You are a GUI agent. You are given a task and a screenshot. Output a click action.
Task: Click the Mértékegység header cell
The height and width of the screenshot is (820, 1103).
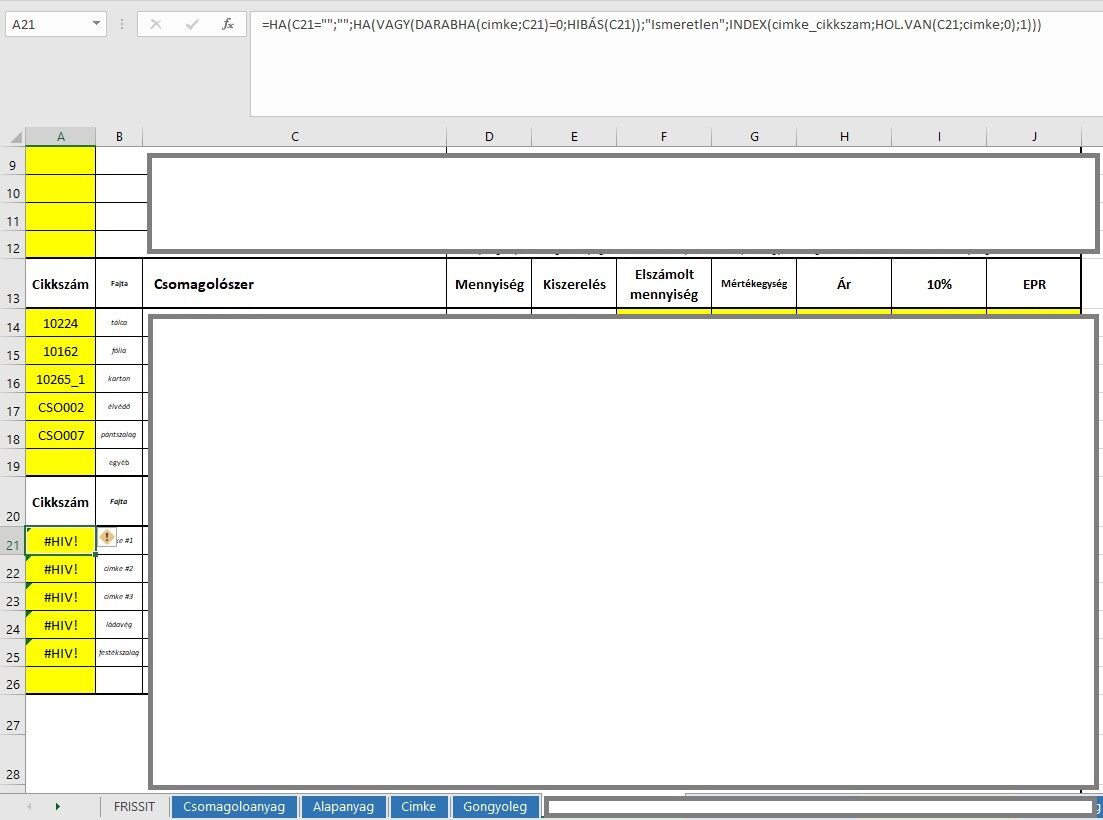(754, 284)
